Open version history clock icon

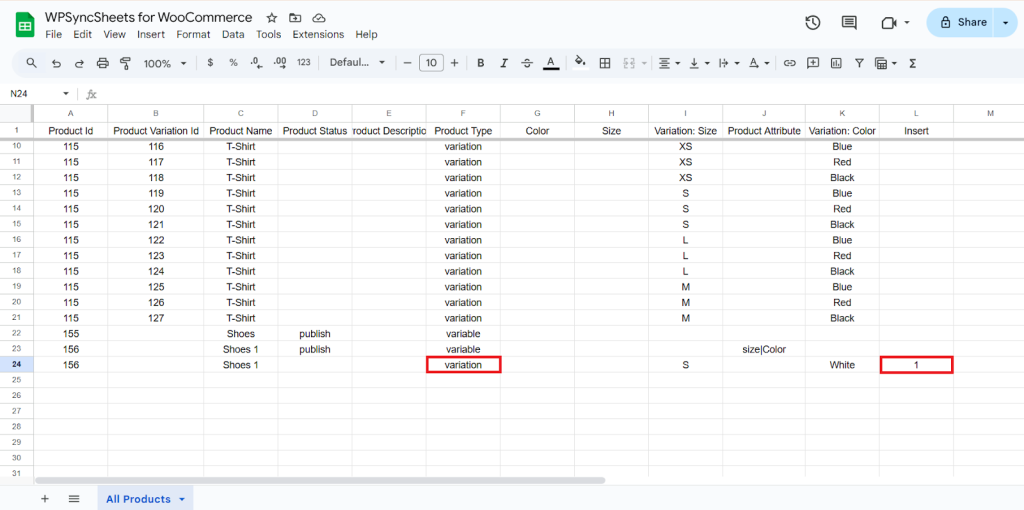(812, 23)
